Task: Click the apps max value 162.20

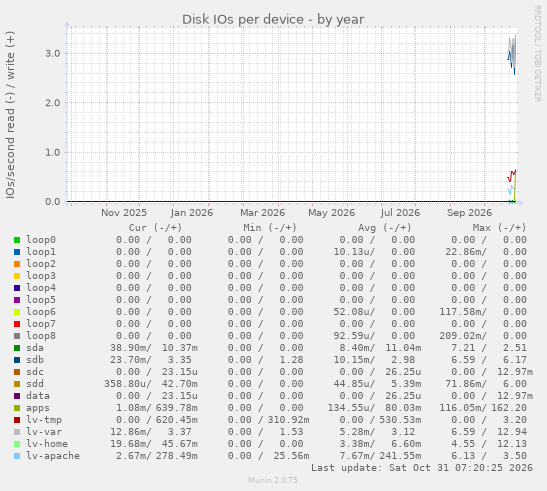Action: pos(509,408)
